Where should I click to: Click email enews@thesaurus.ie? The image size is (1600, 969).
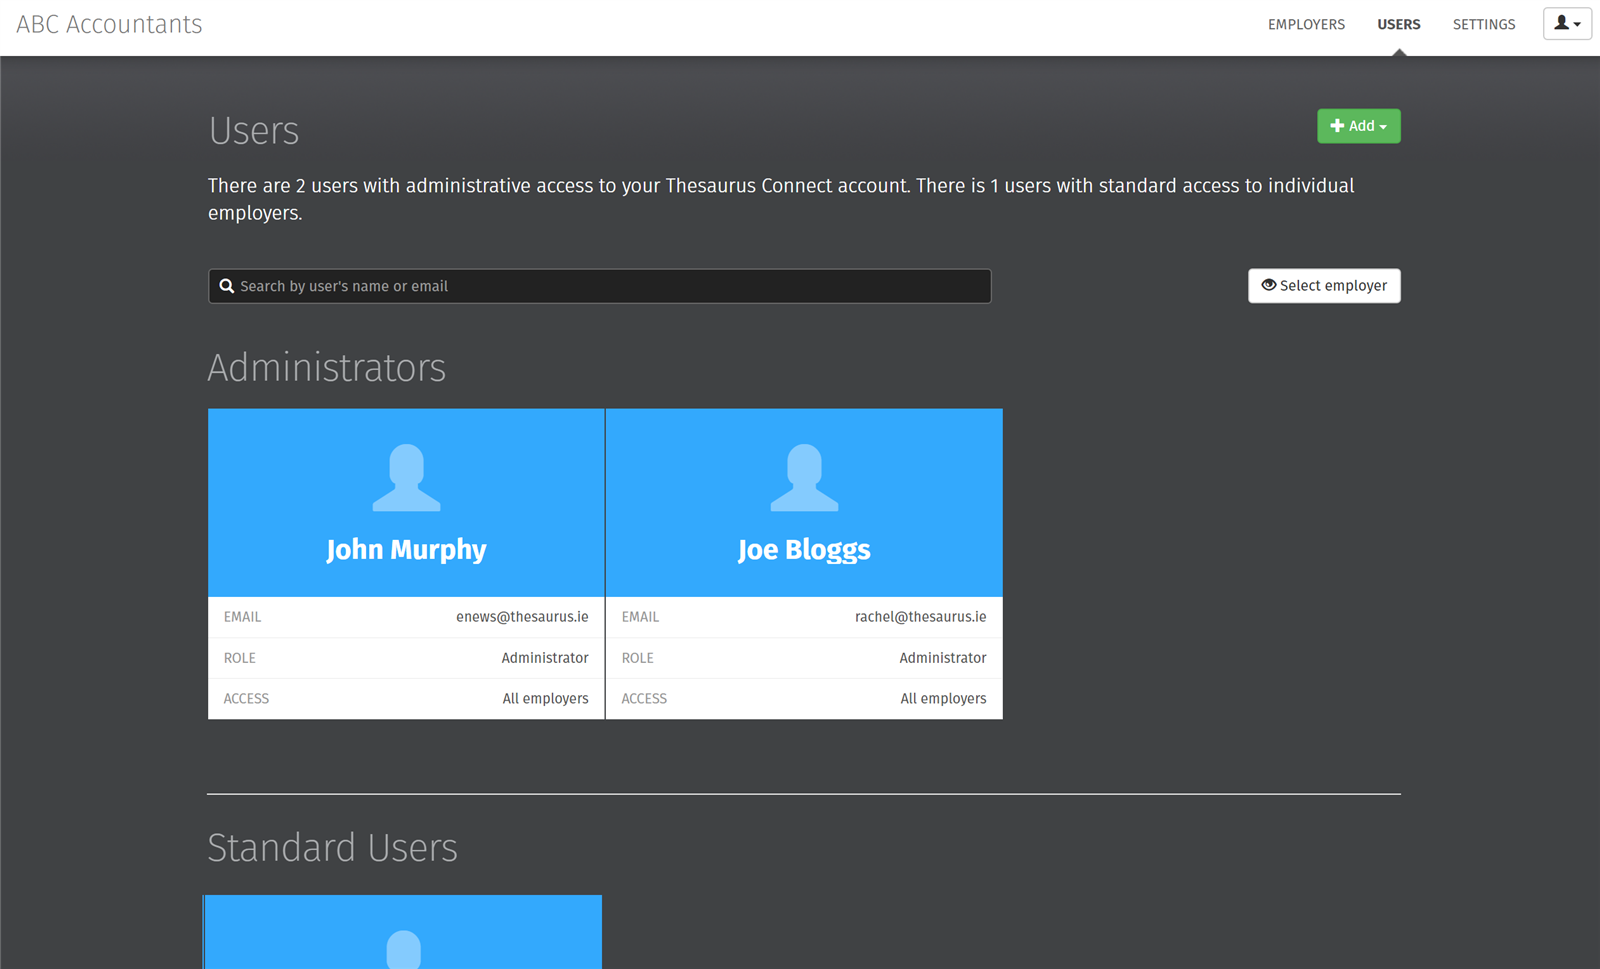pos(522,617)
